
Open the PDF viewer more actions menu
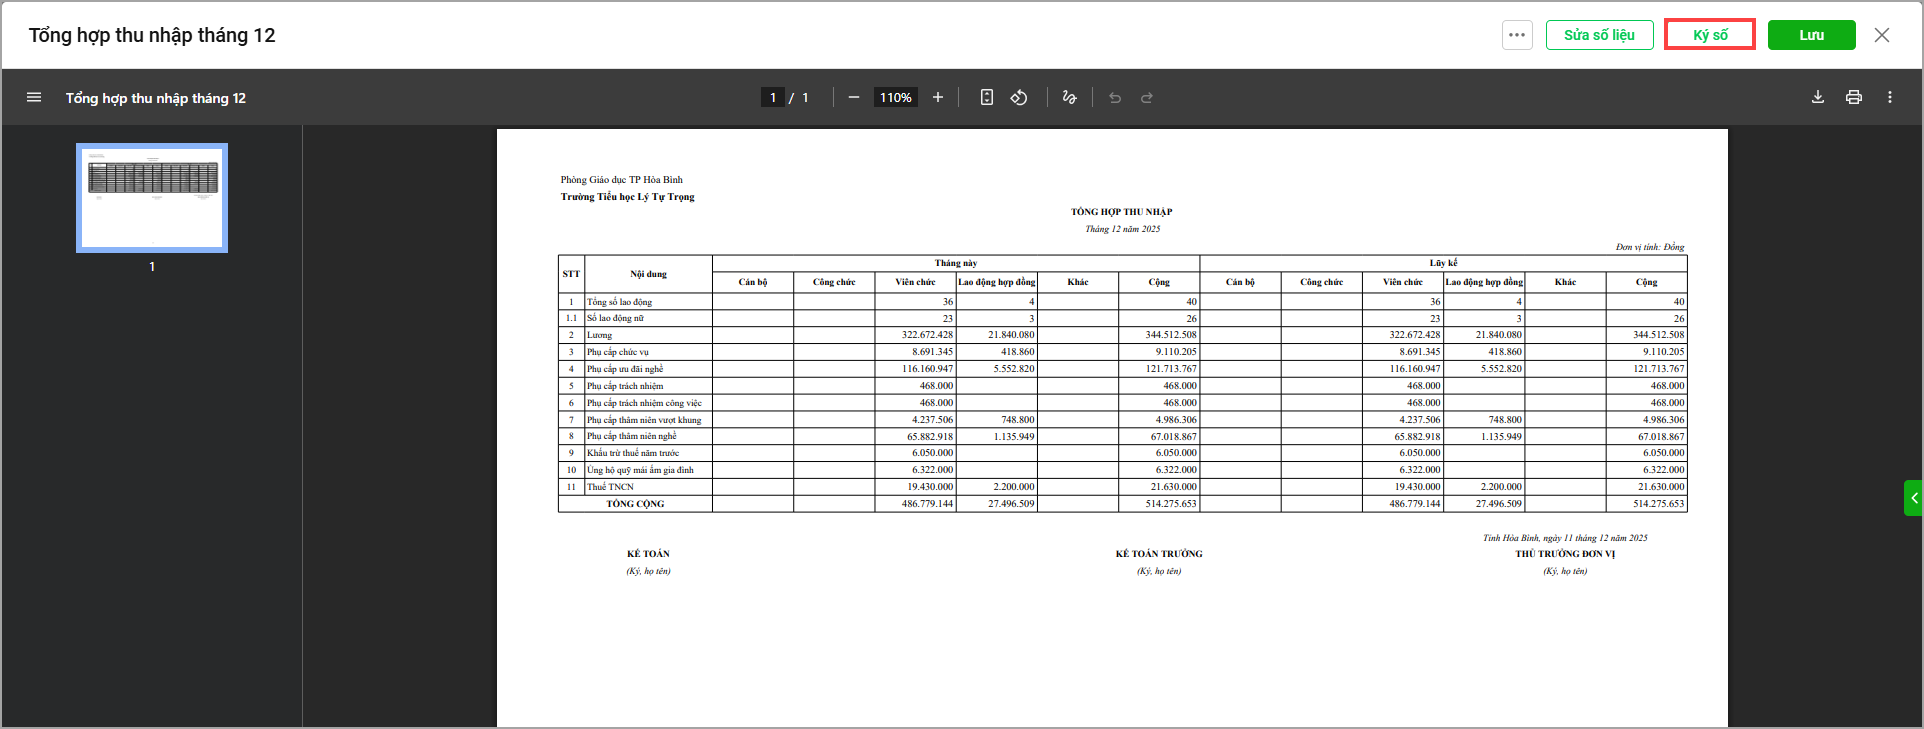tap(1890, 97)
